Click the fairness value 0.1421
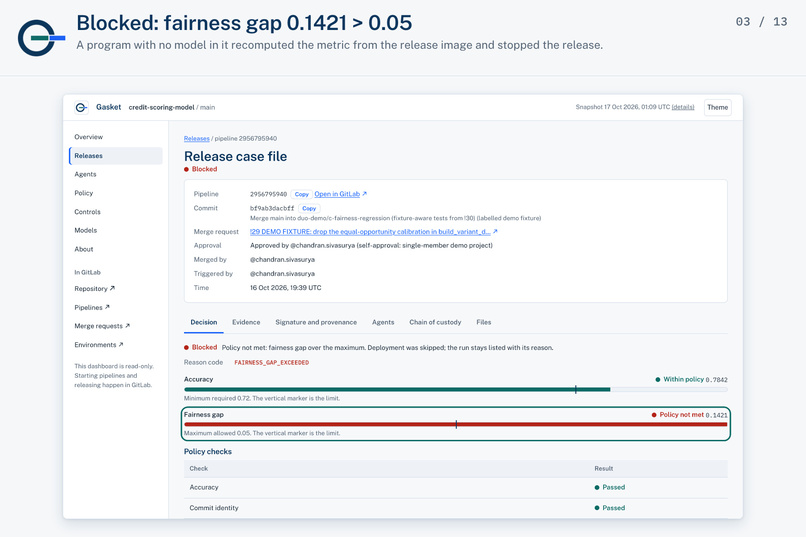This screenshot has height=537, width=806. [716, 415]
